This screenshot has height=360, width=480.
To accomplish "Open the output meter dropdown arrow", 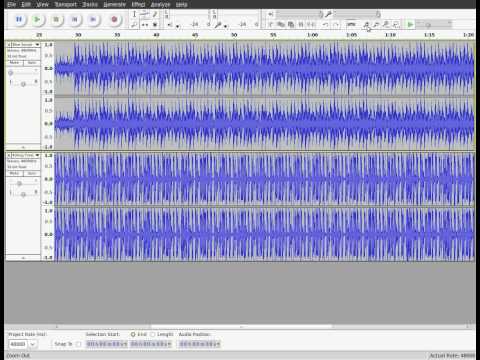I will 178,26.
